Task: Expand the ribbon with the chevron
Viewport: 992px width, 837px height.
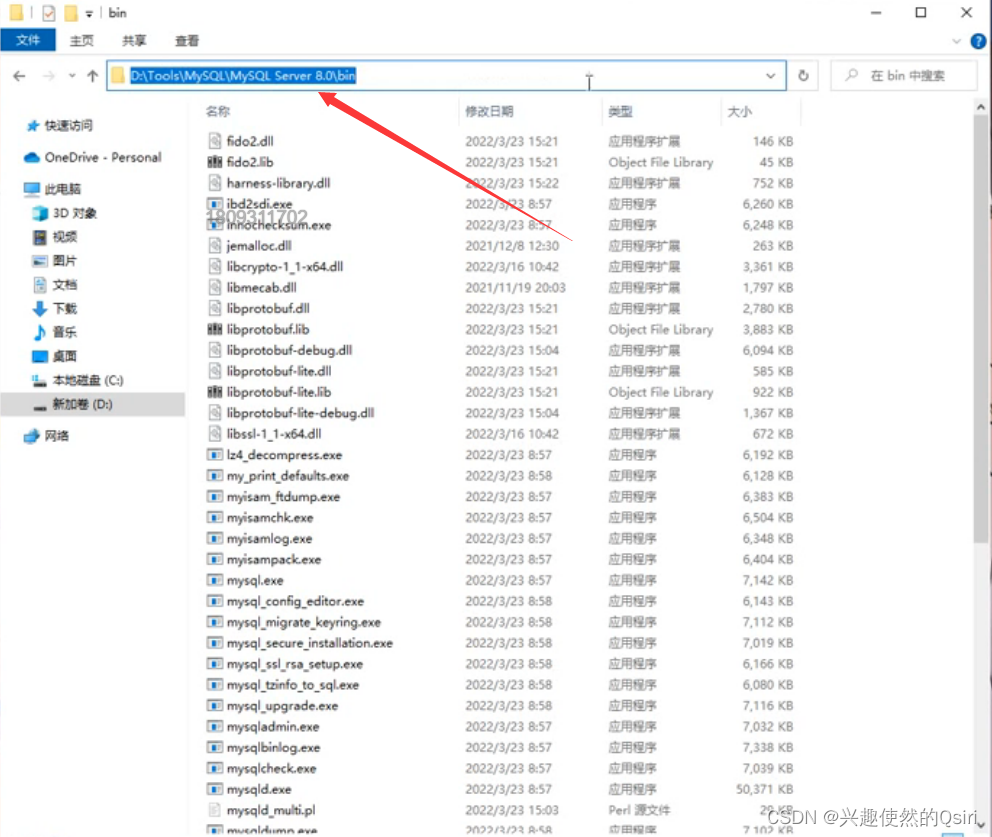Action: coord(957,41)
